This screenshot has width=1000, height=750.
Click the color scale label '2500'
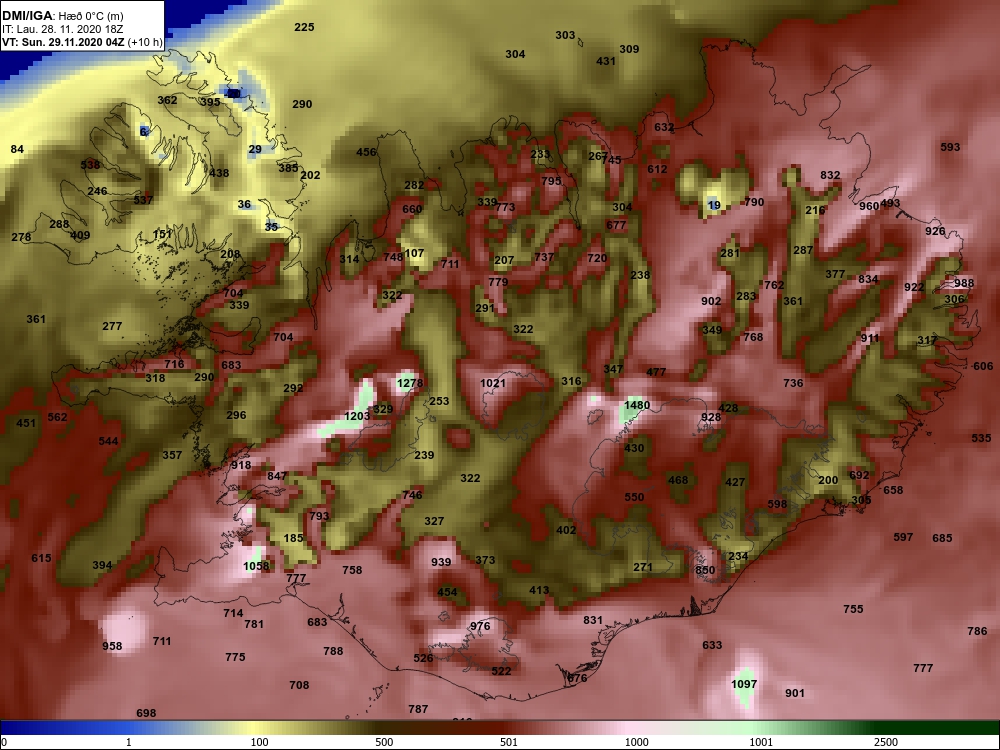(885, 742)
